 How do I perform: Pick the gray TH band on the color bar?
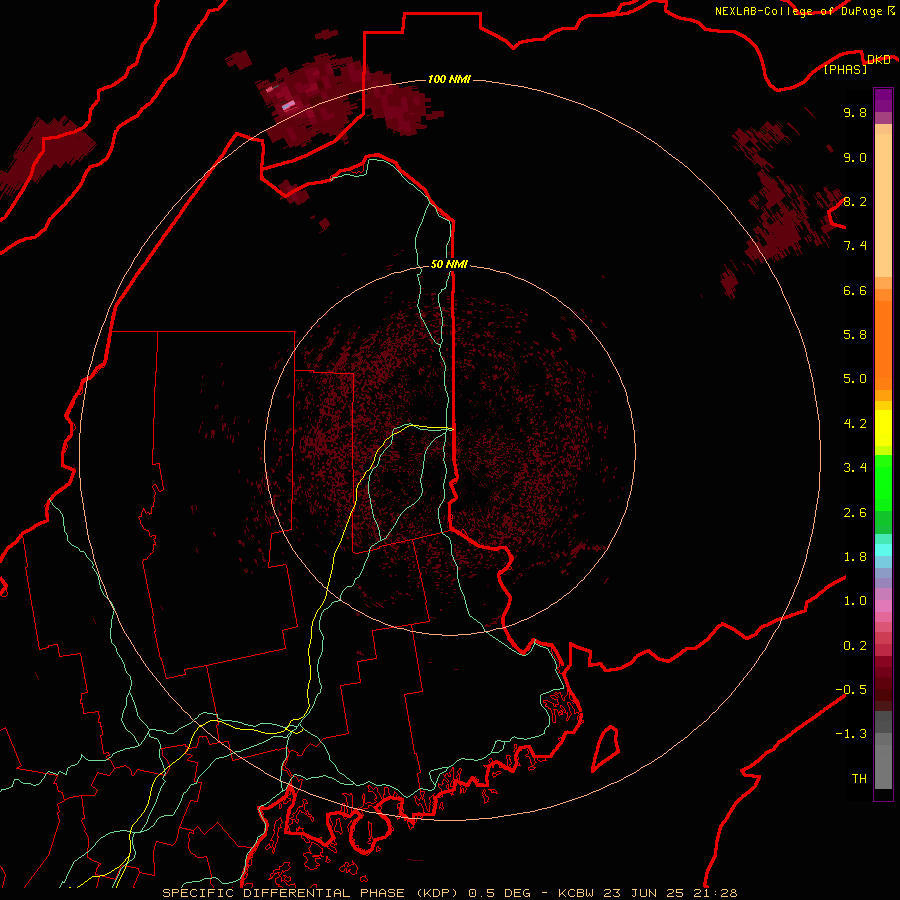883,766
